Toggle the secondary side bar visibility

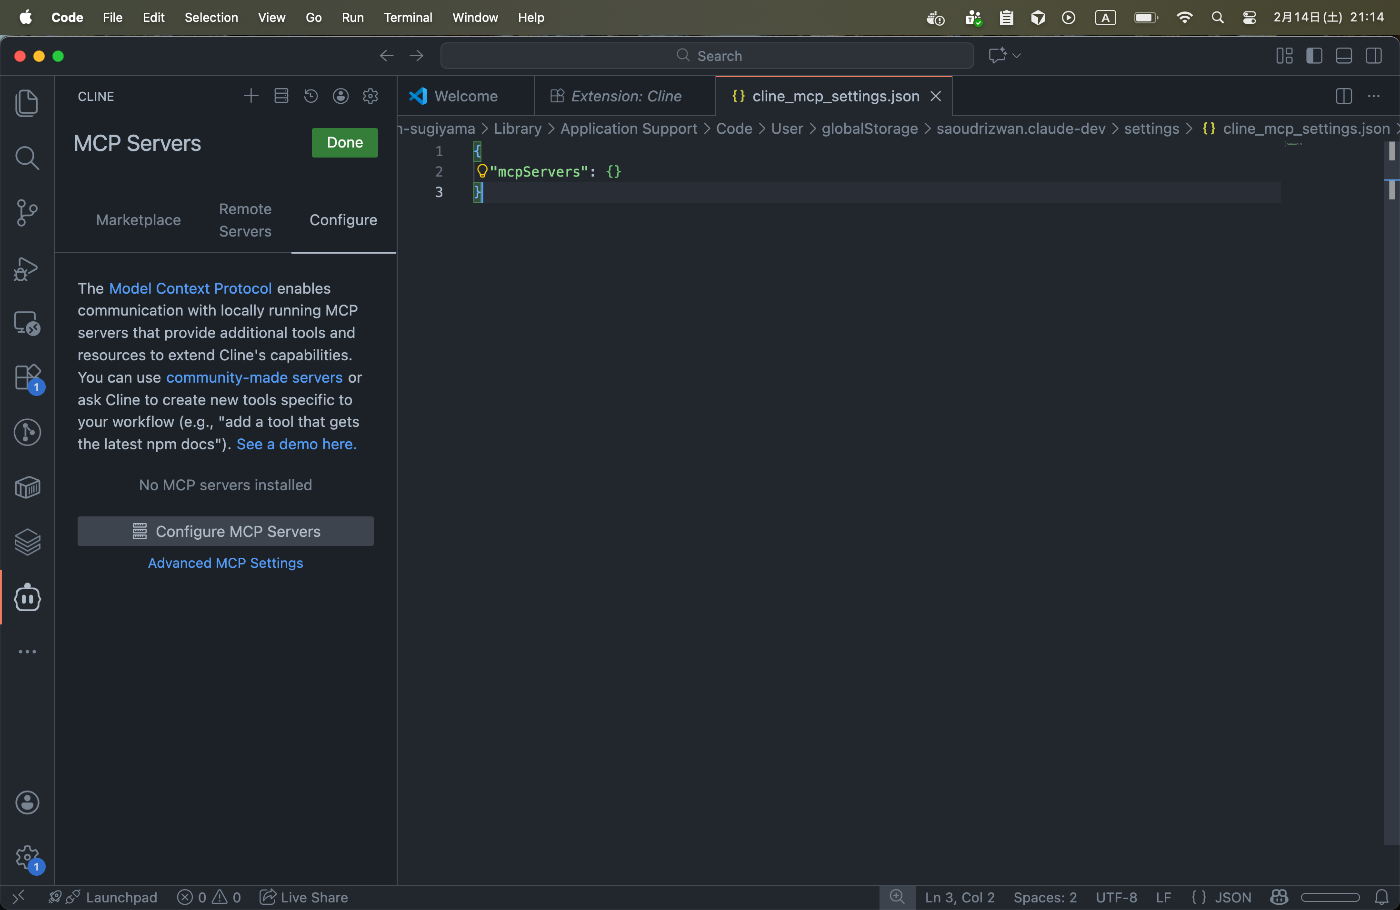pos(1374,56)
